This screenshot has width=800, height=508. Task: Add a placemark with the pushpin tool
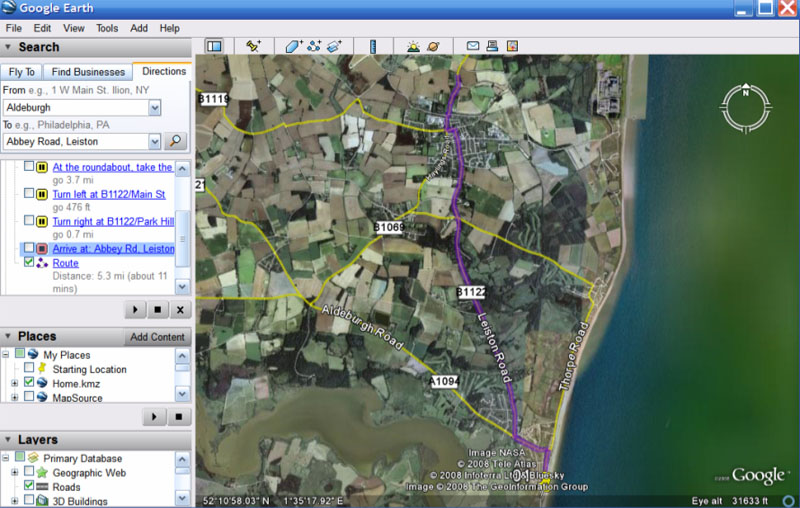point(253,46)
